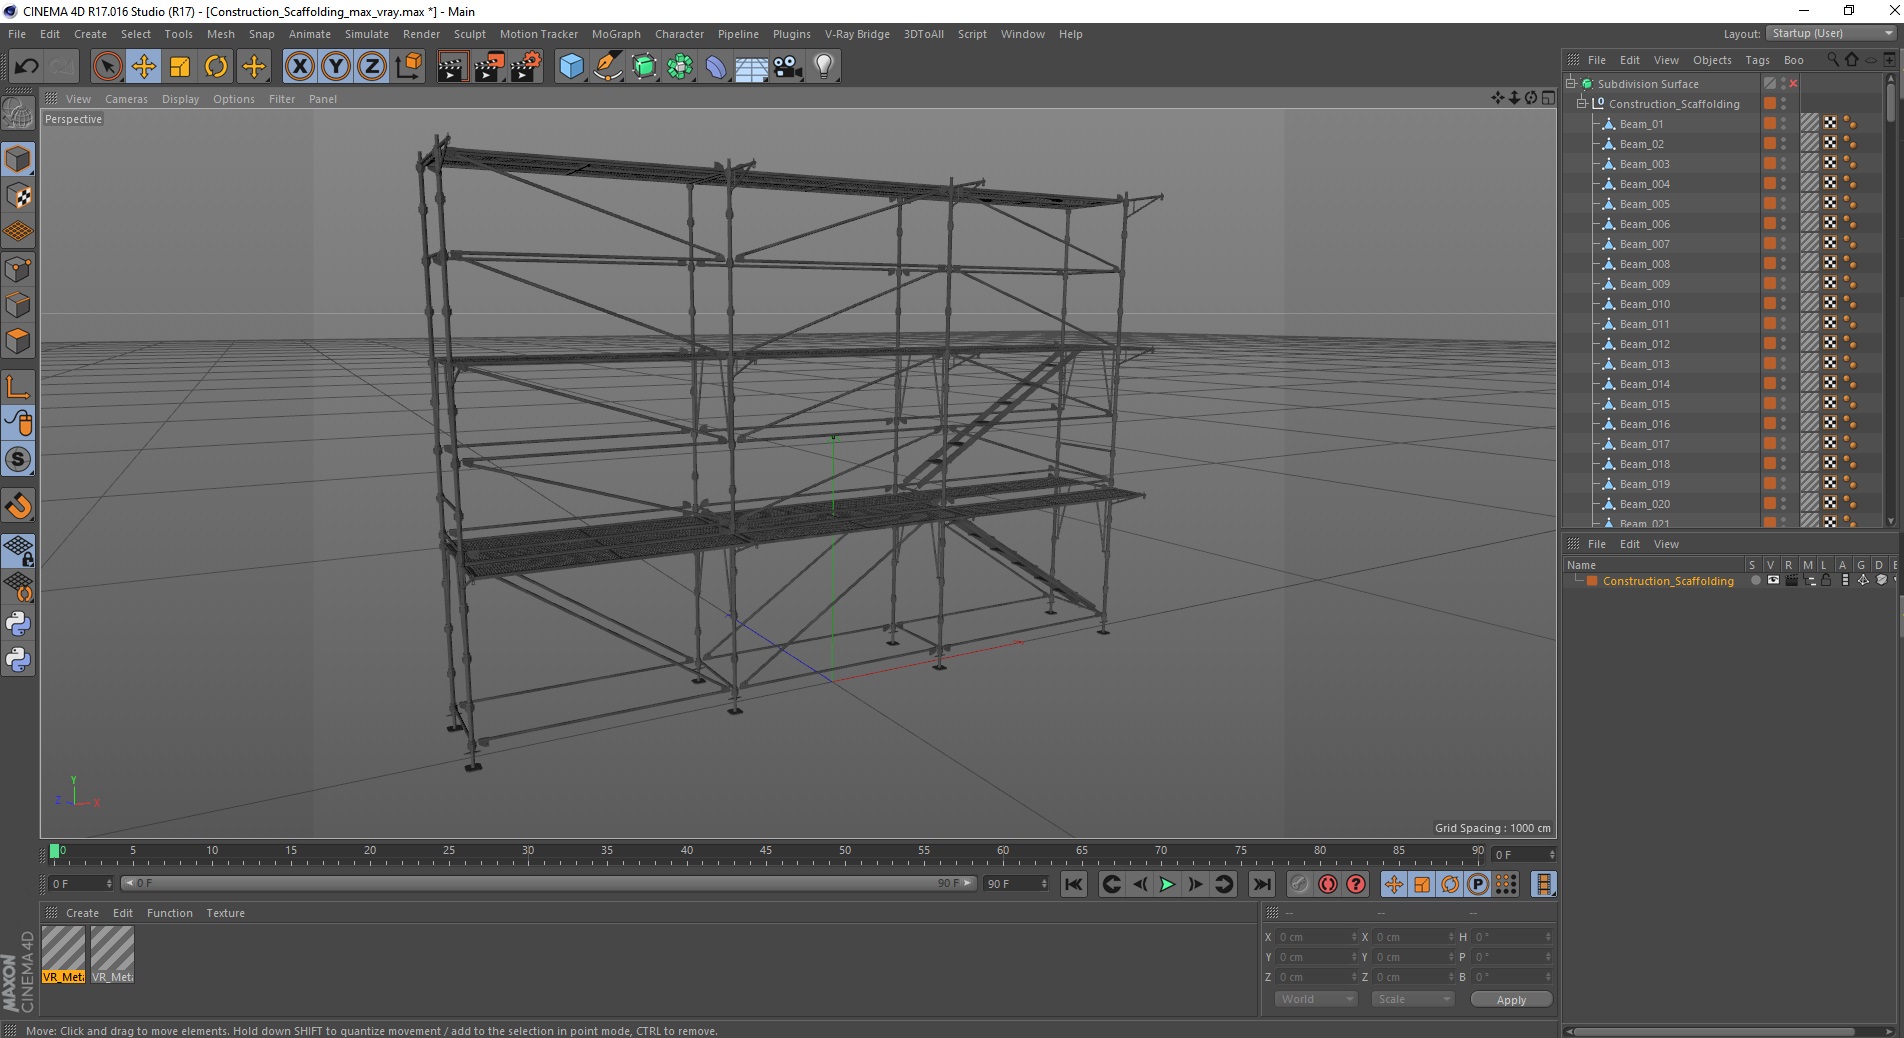Toggle Beam_005 visibility dots
1904x1038 pixels.
pyautogui.click(x=1784, y=204)
